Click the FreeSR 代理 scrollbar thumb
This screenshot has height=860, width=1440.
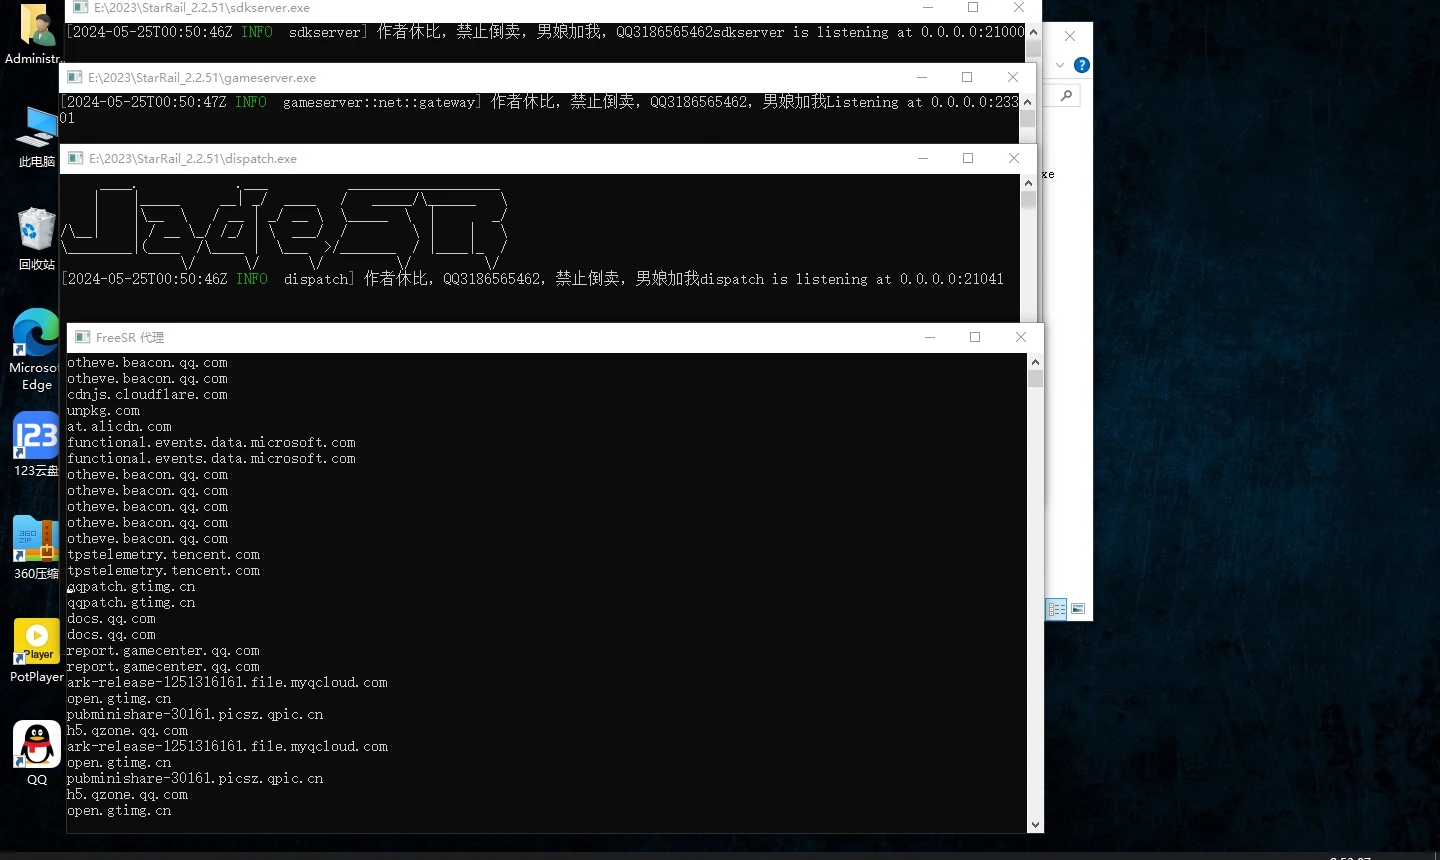pyautogui.click(x=1035, y=379)
